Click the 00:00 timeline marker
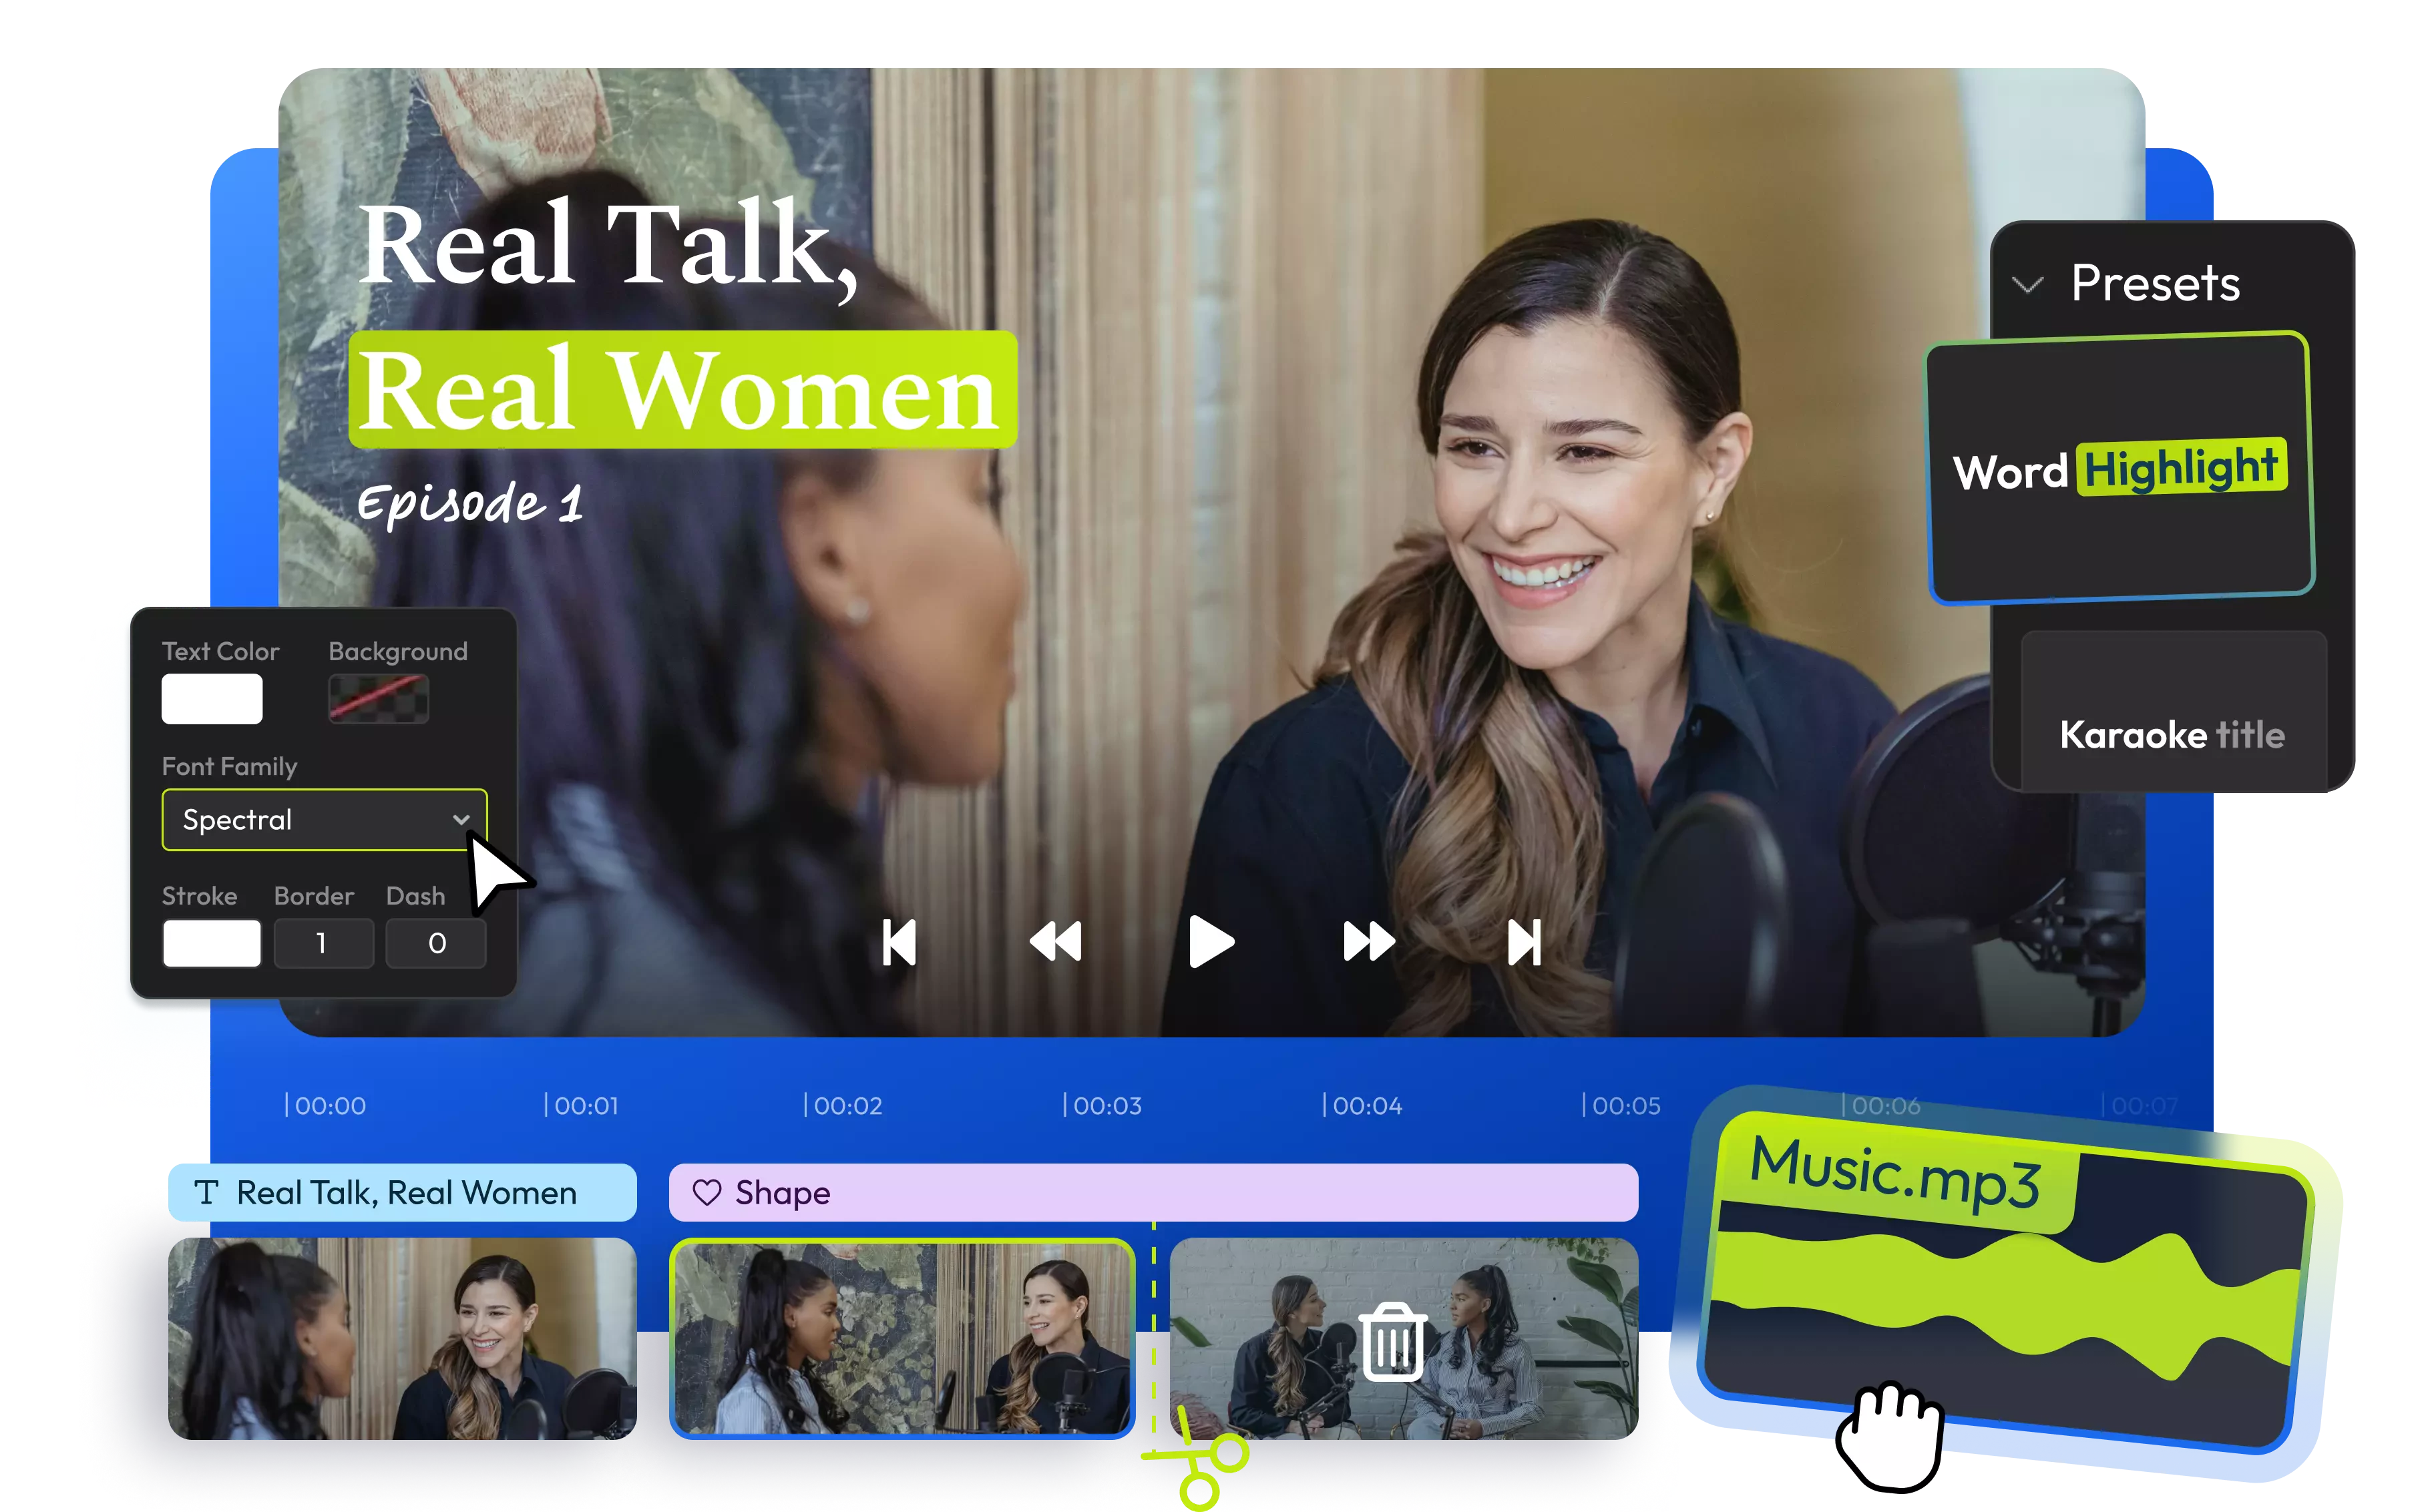2424x1512 pixels. tap(326, 1105)
